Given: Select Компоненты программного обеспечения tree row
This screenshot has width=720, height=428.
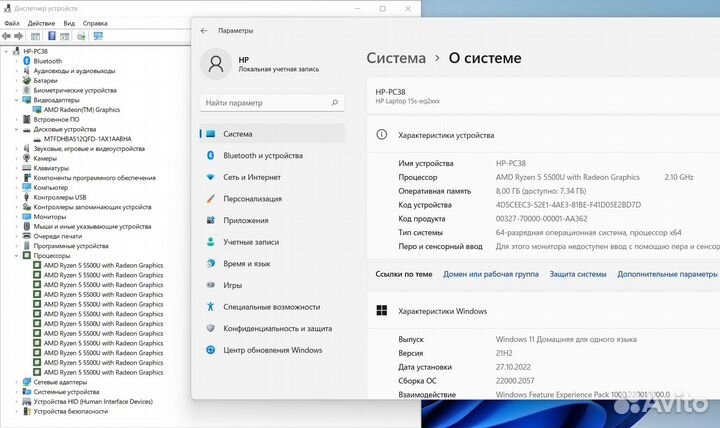Looking at the screenshot, I should 94,178.
